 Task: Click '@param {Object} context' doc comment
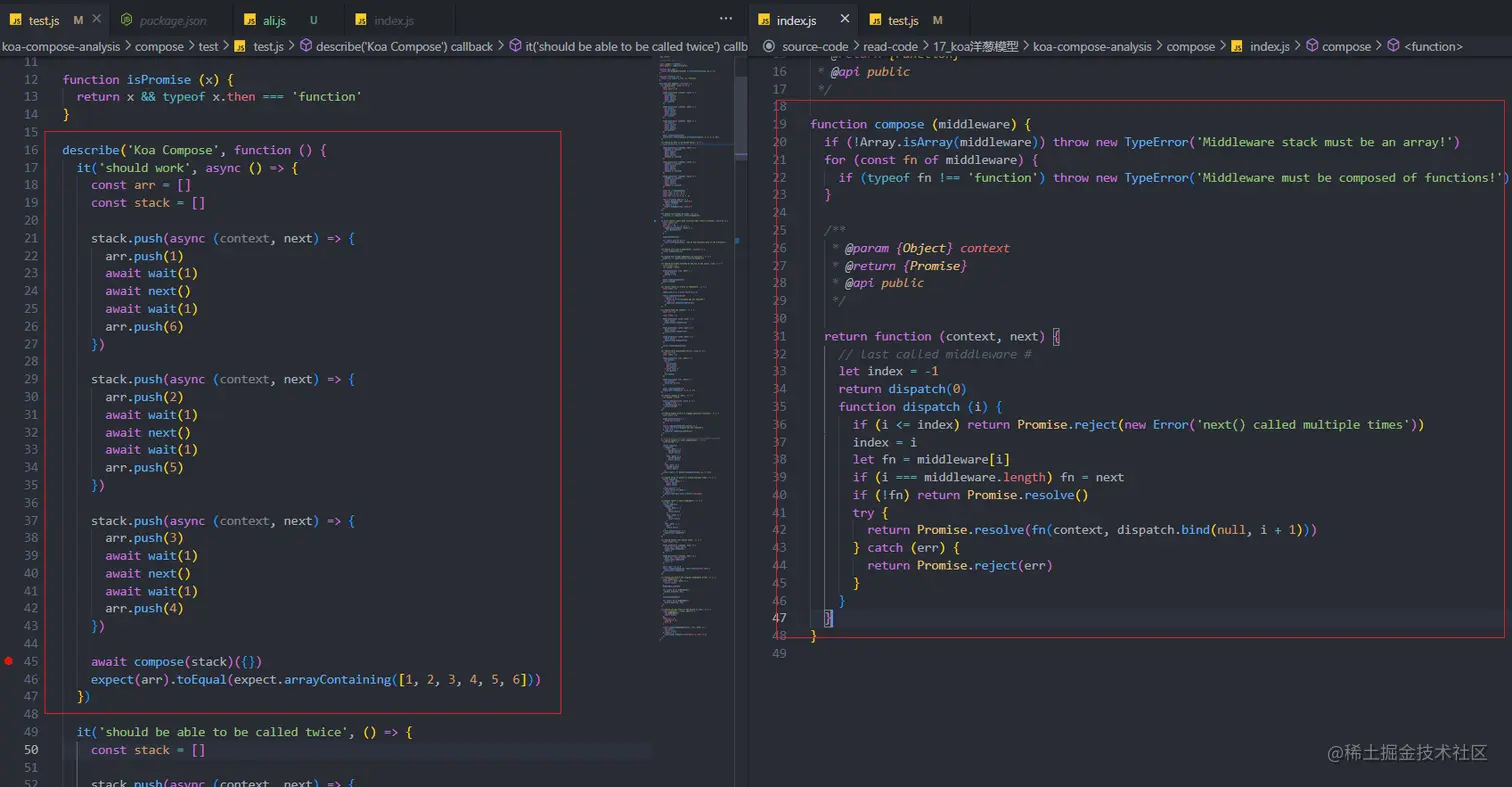(928, 248)
